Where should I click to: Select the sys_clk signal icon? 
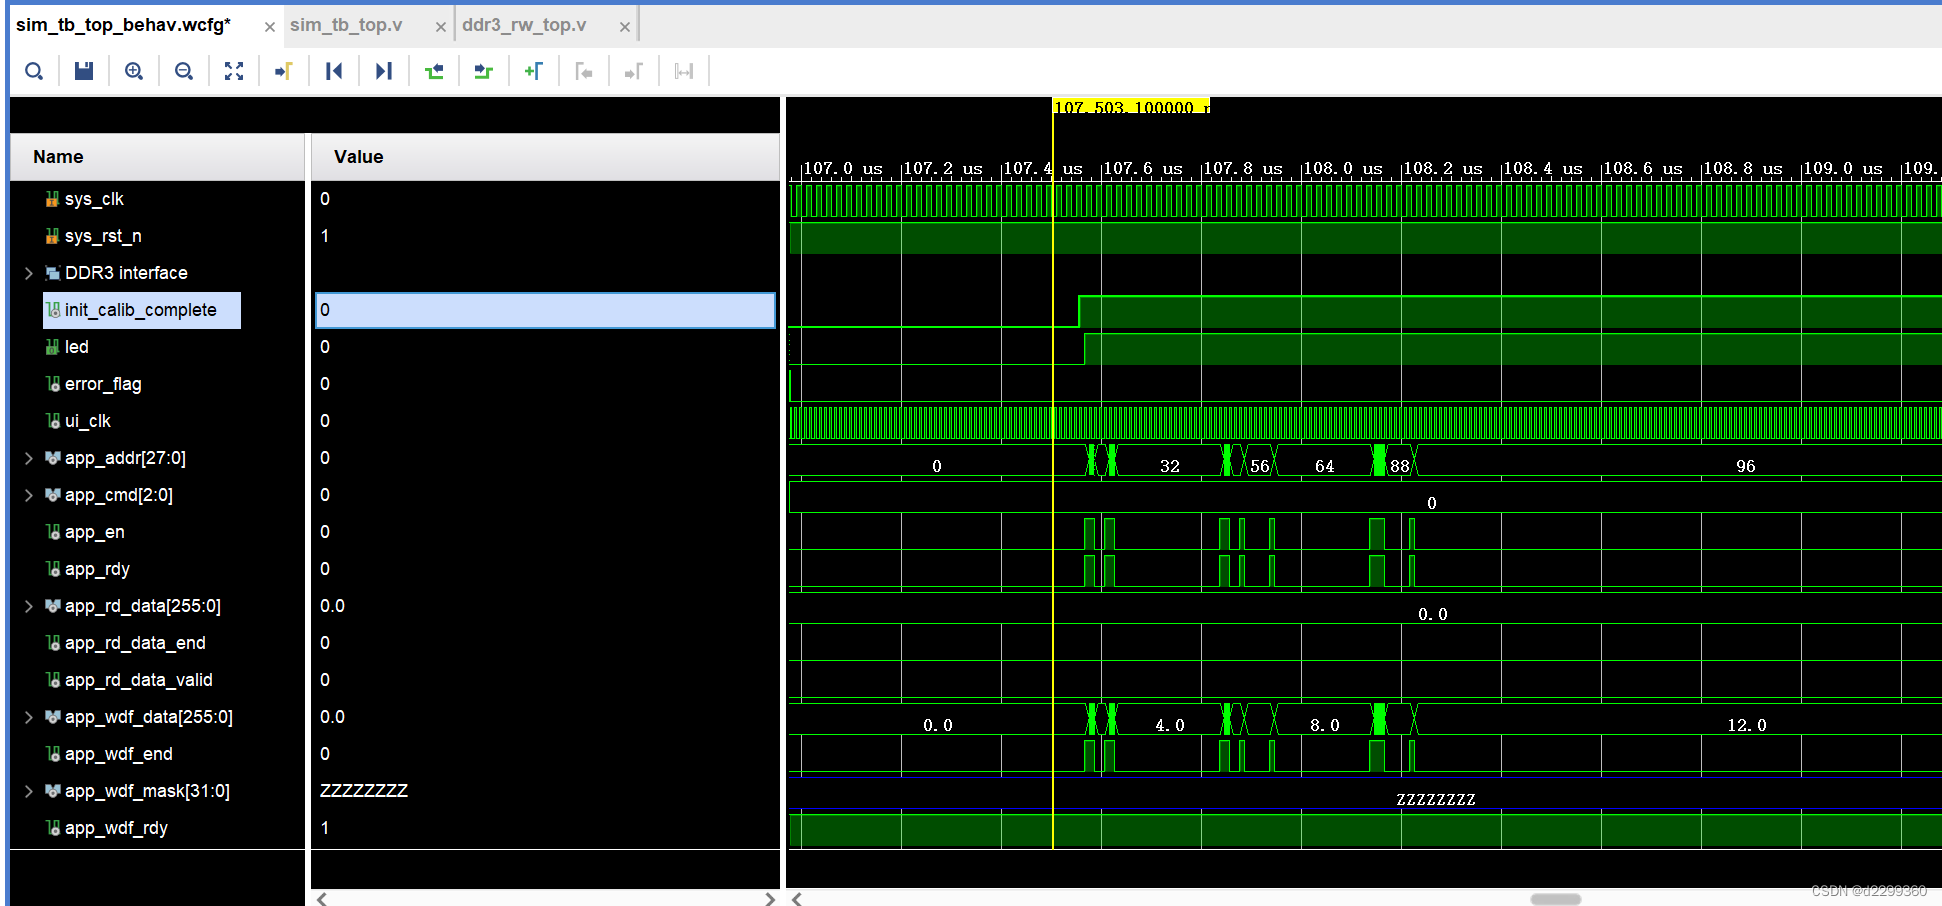[52, 199]
